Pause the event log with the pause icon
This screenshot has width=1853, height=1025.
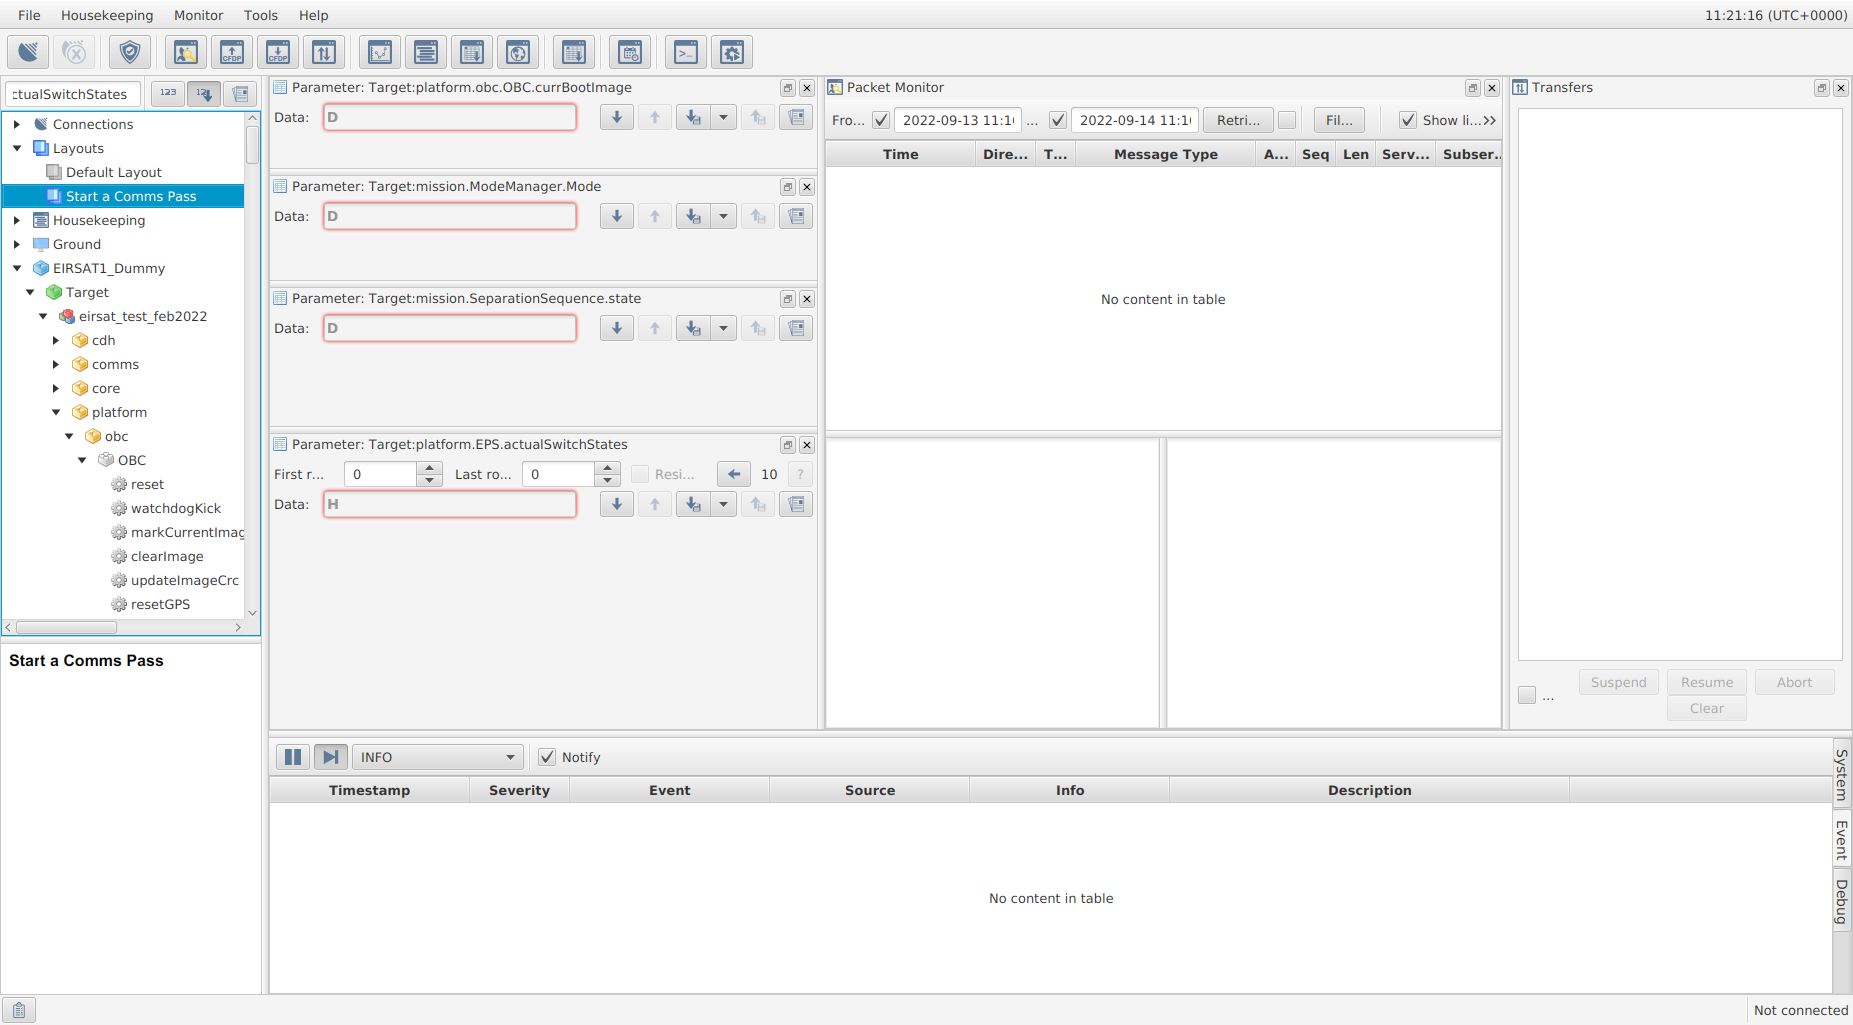[292, 757]
